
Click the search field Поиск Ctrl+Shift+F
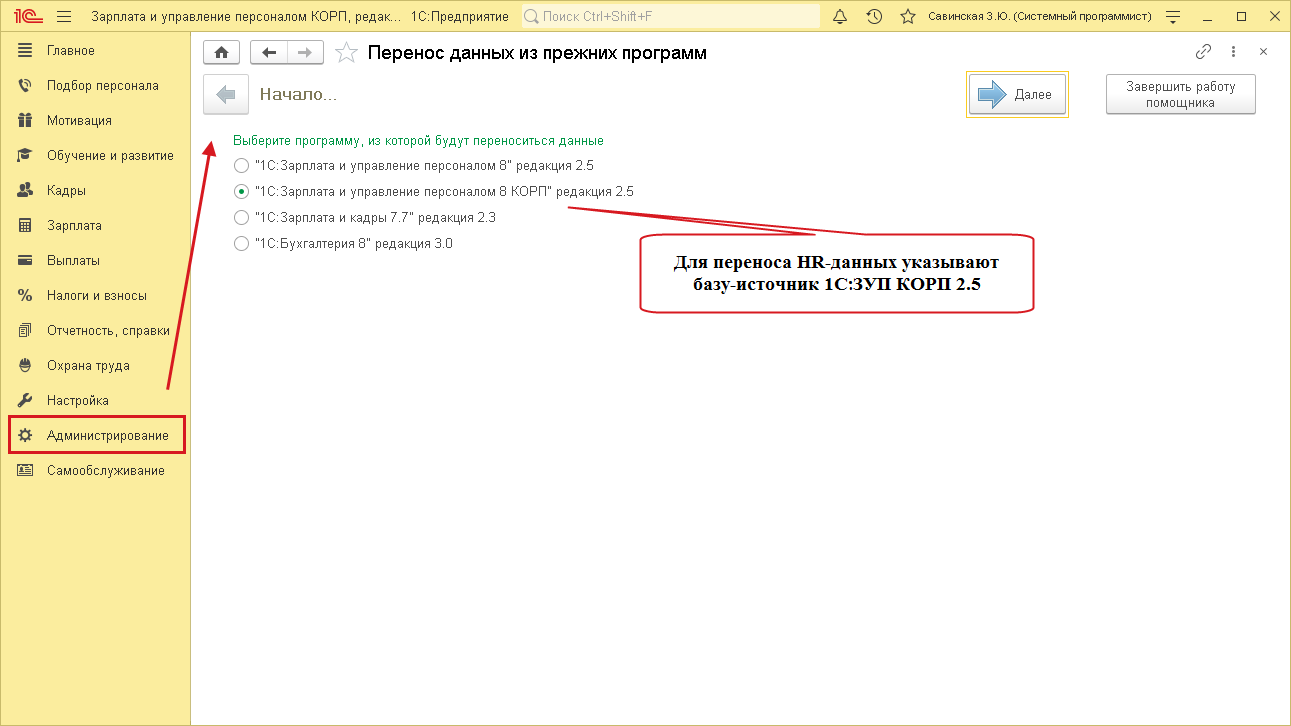(671, 16)
